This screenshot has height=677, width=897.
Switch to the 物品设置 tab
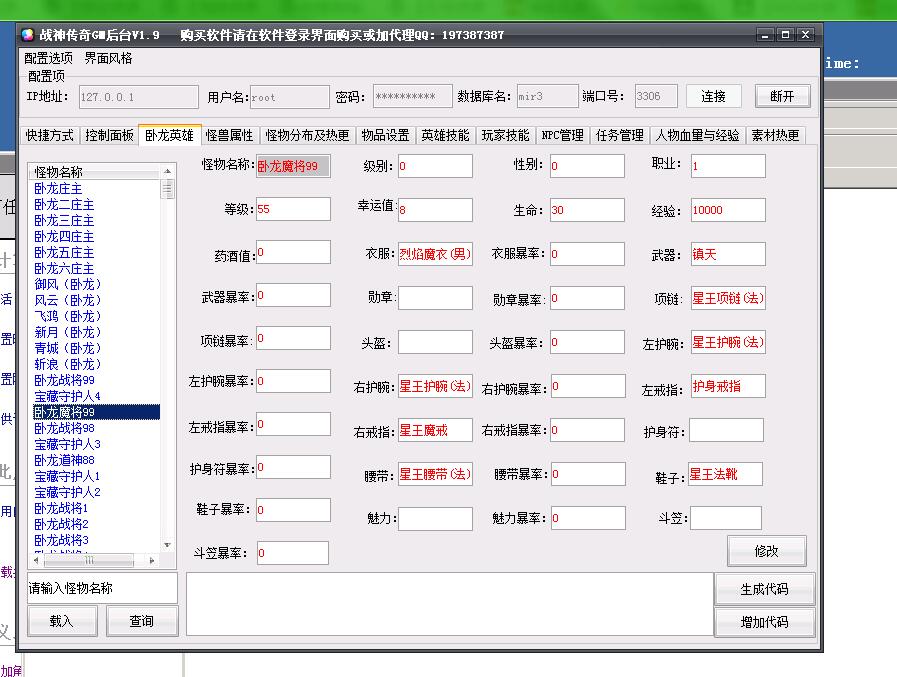point(385,135)
